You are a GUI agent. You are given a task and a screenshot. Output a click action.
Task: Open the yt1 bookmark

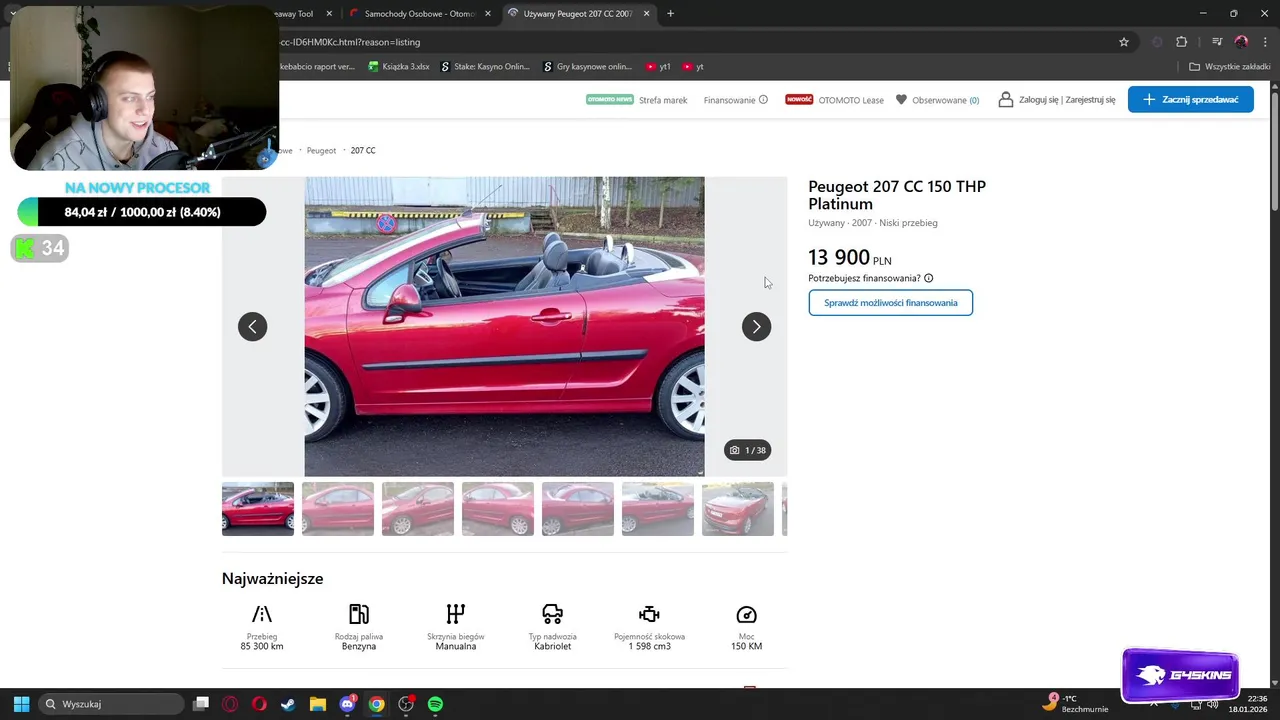[658, 67]
